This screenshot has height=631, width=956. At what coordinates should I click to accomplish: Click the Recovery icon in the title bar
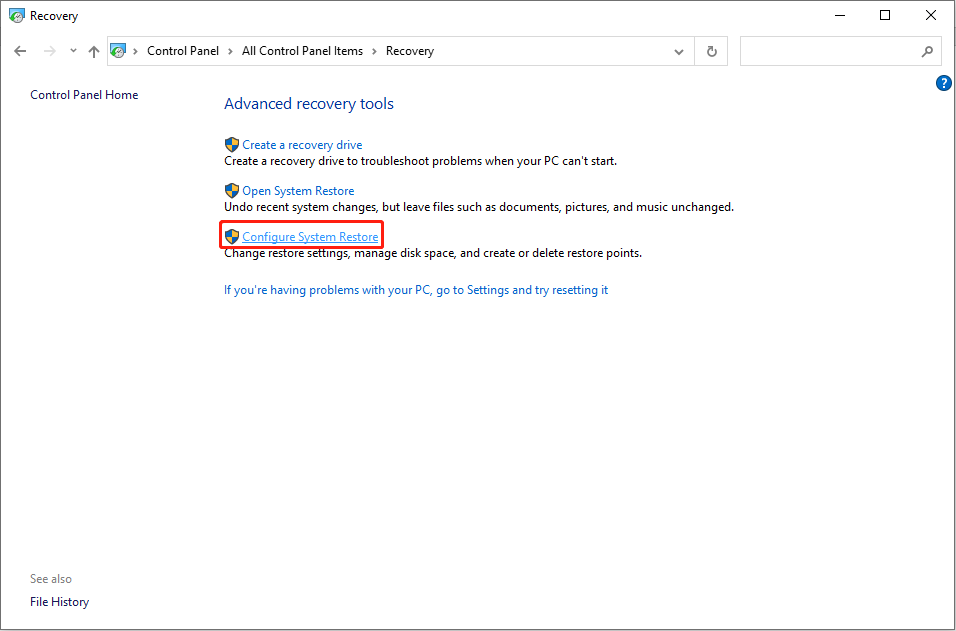tap(16, 16)
